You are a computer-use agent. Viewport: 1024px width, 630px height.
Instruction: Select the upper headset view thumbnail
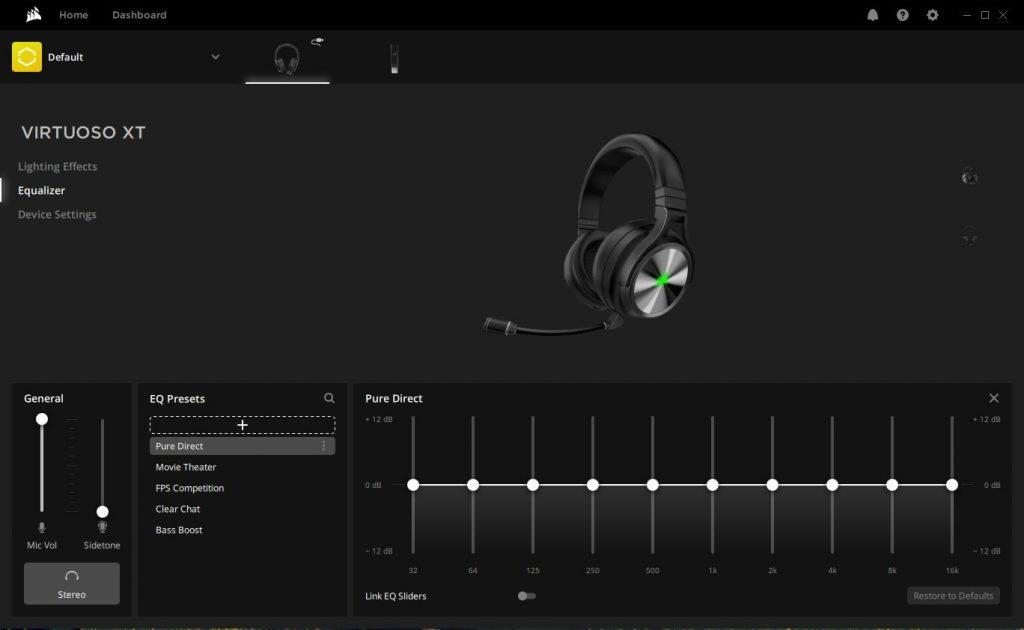pyautogui.click(x=970, y=176)
